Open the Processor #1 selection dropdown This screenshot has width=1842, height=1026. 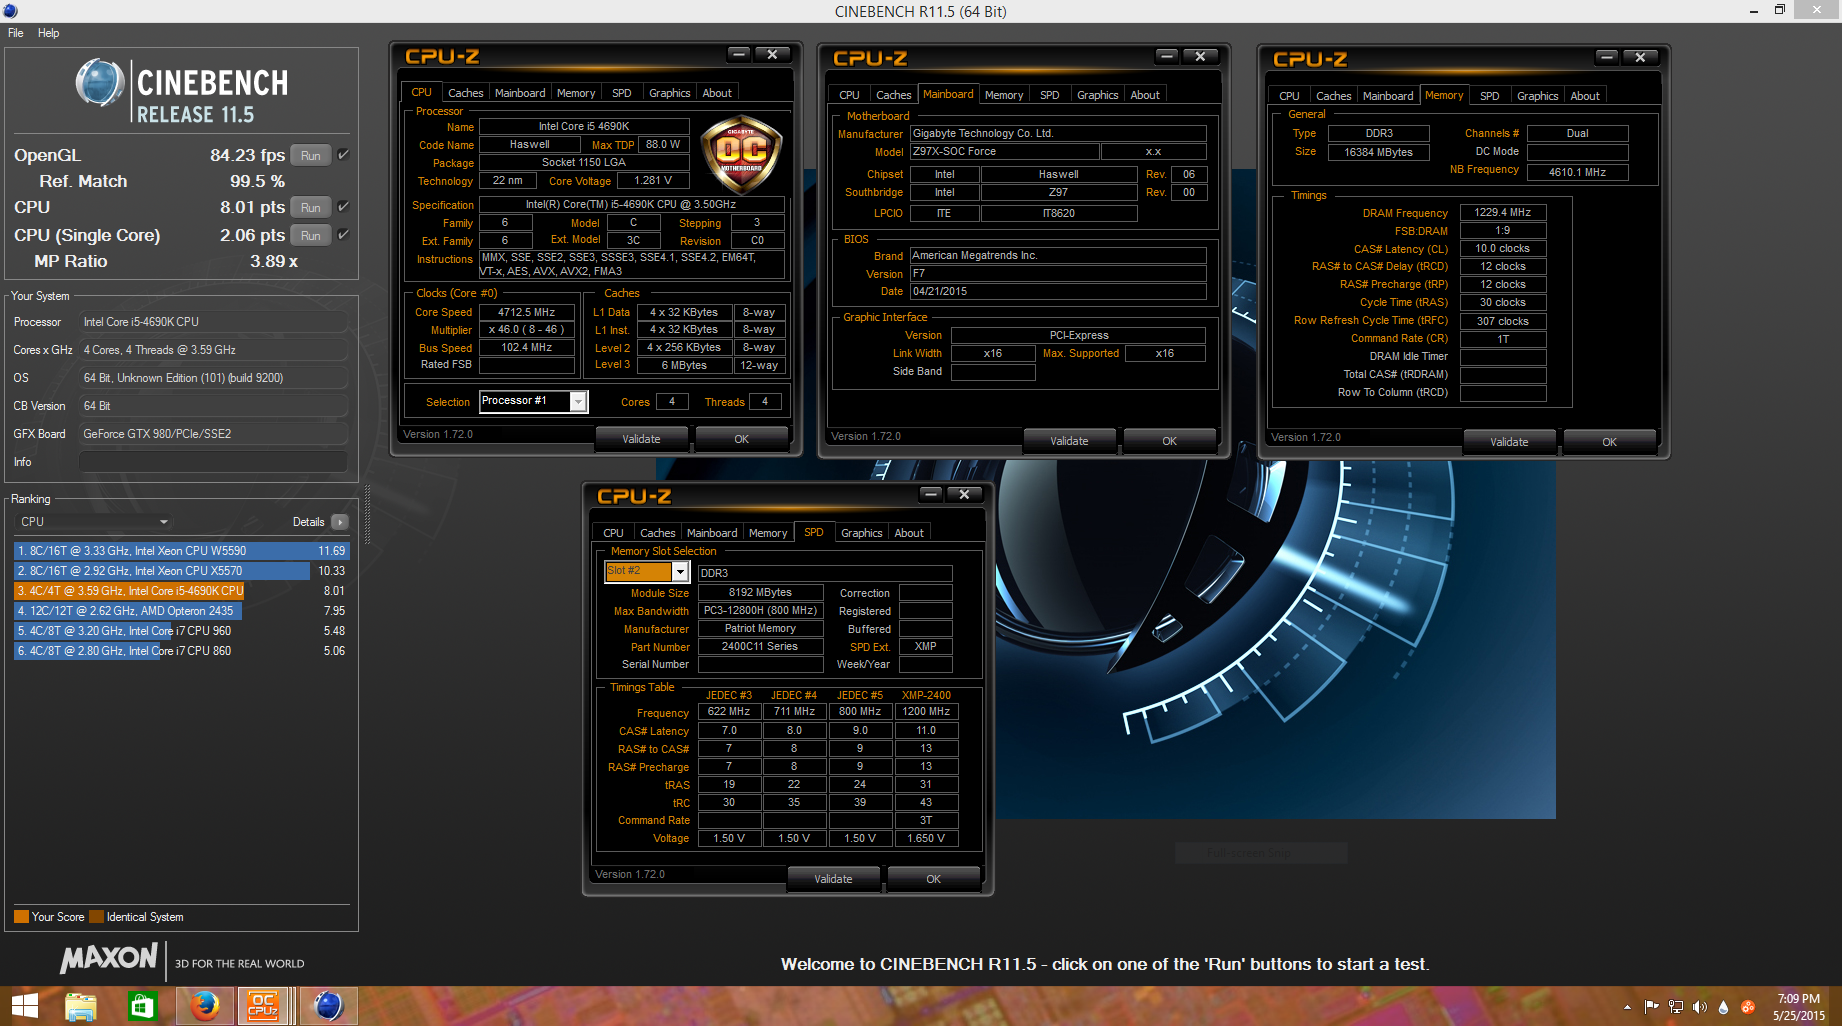point(577,401)
